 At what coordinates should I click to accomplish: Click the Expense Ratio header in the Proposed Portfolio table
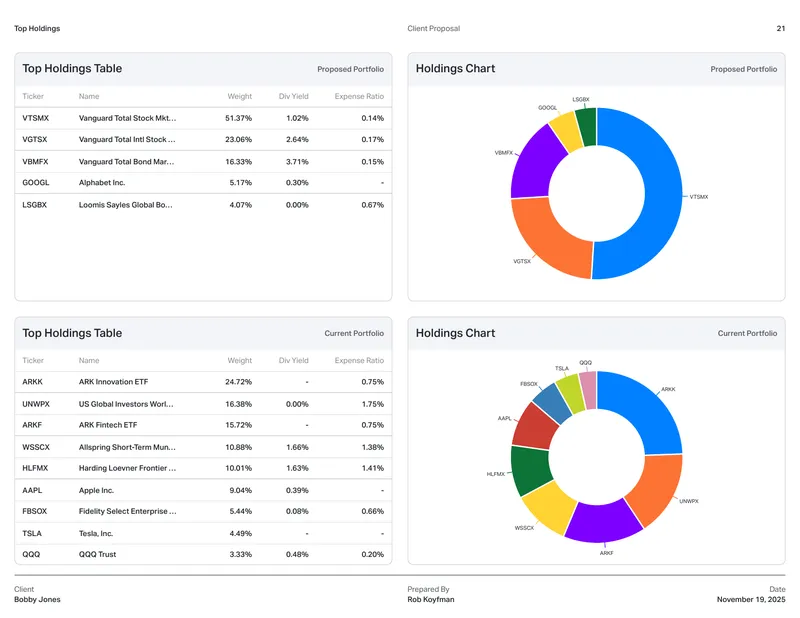point(359,96)
